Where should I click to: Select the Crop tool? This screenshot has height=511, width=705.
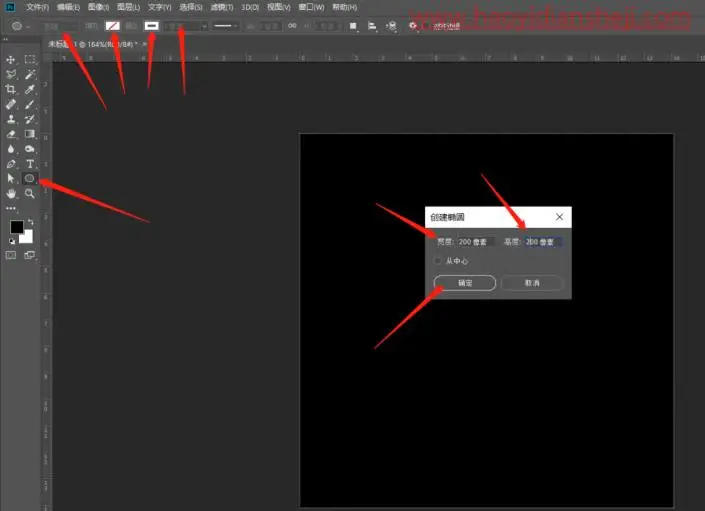point(11,89)
